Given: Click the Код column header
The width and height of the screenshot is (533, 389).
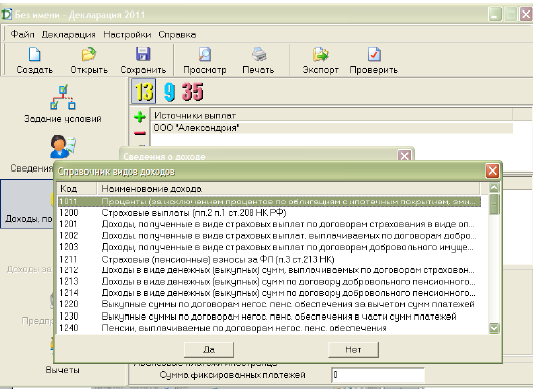Looking at the screenshot, I should pyautogui.click(x=77, y=188).
